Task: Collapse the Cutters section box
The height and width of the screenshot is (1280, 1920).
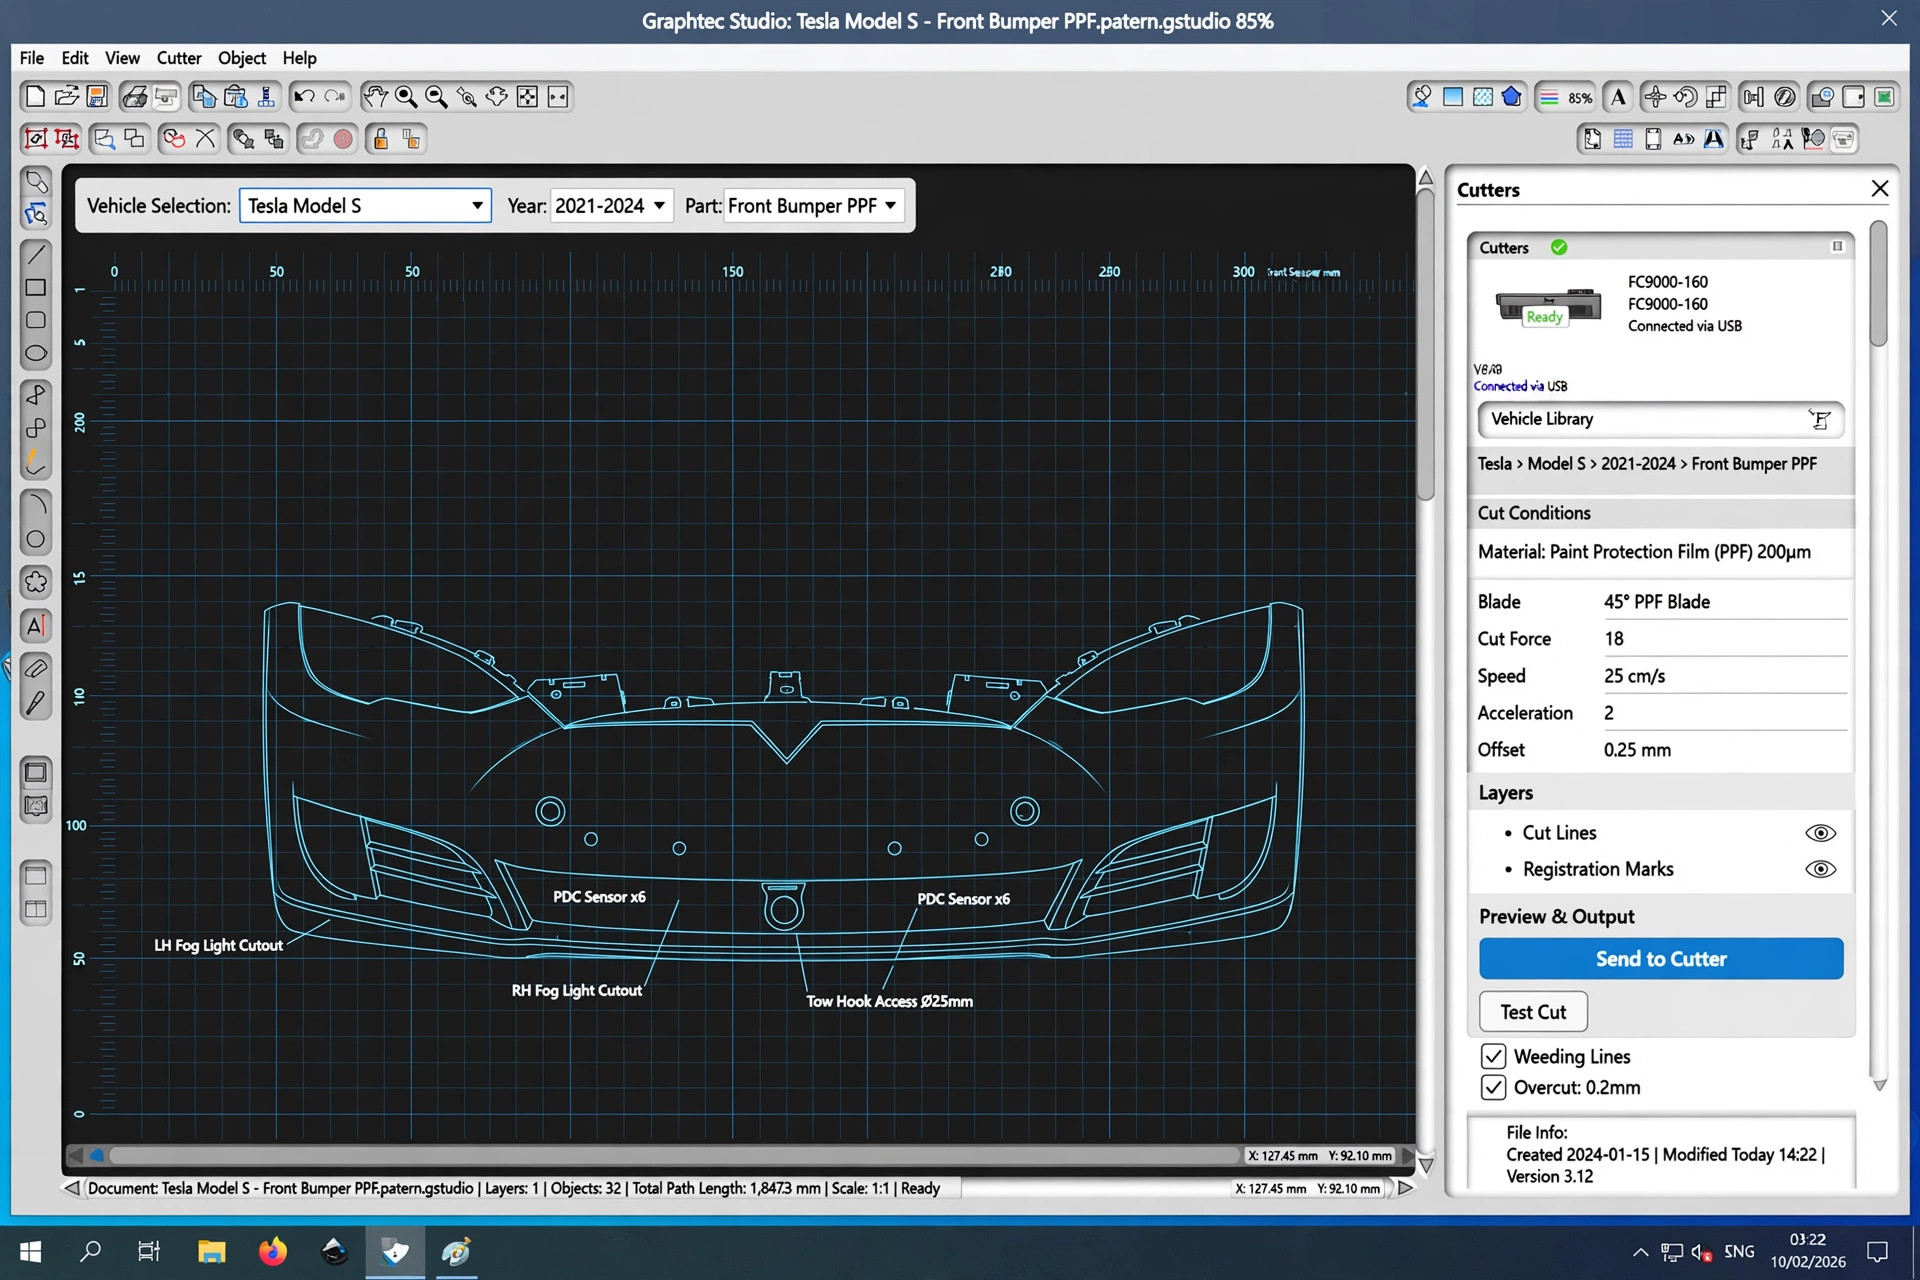Action: pos(1837,247)
